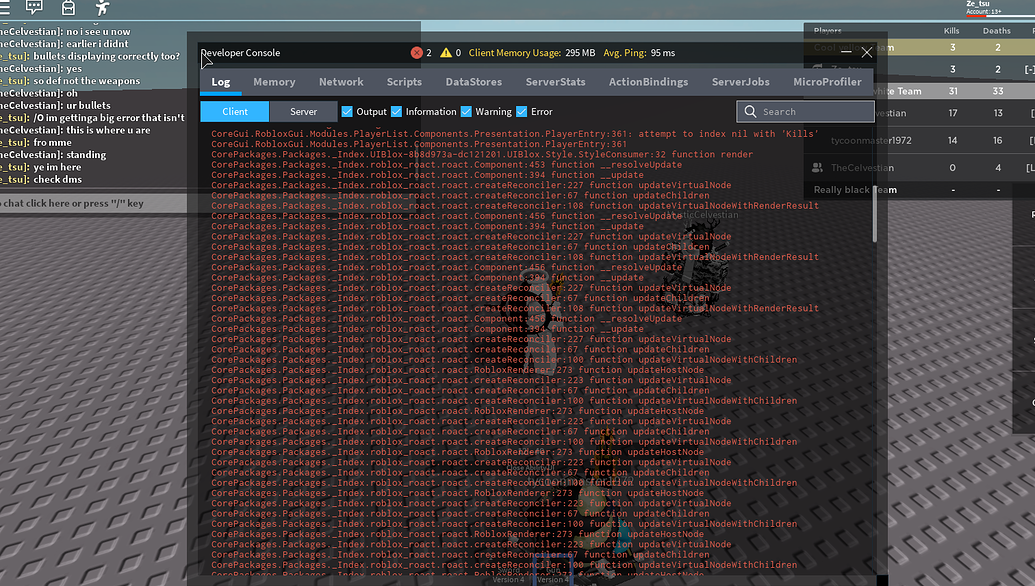Click the yellow warning count icon
Screen dimensions: 1035x586
(x=446, y=53)
